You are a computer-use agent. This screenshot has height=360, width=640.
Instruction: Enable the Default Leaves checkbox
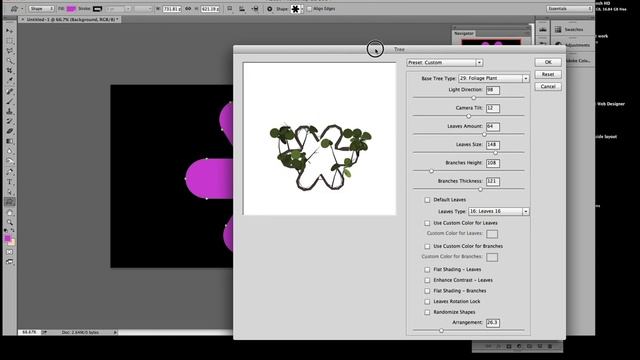(x=427, y=200)
